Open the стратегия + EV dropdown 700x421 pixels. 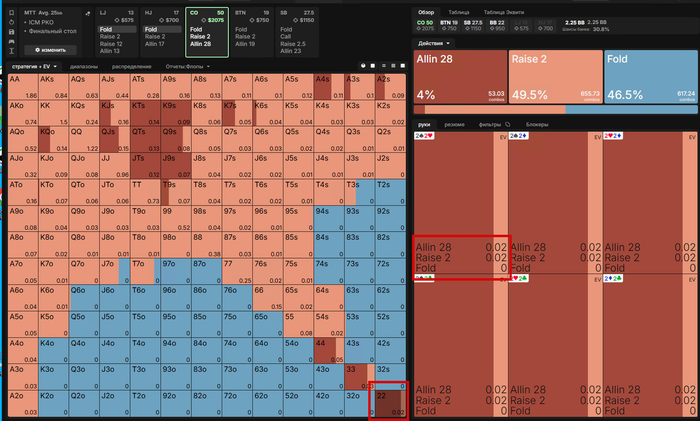(x=34, y=67)
